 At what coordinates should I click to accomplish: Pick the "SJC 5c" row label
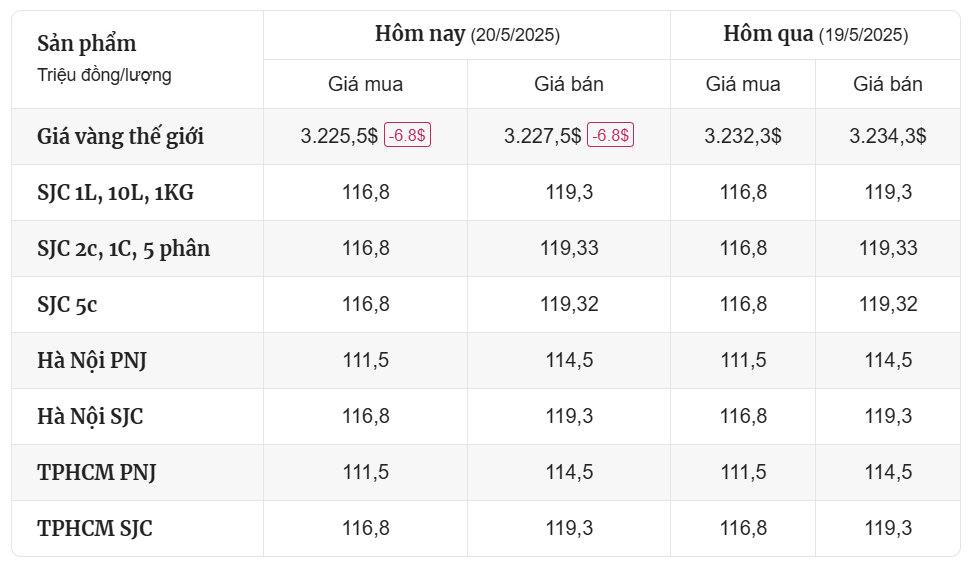click(67, 305)
